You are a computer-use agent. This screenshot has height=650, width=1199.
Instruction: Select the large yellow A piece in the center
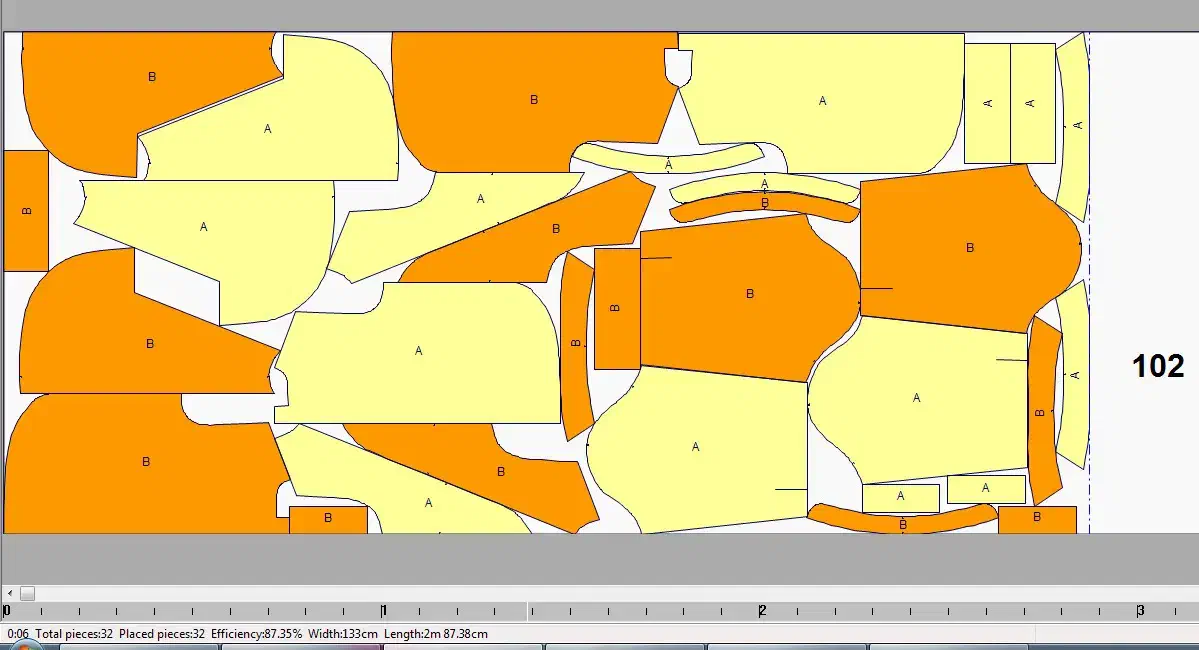[x=418, y=351]
